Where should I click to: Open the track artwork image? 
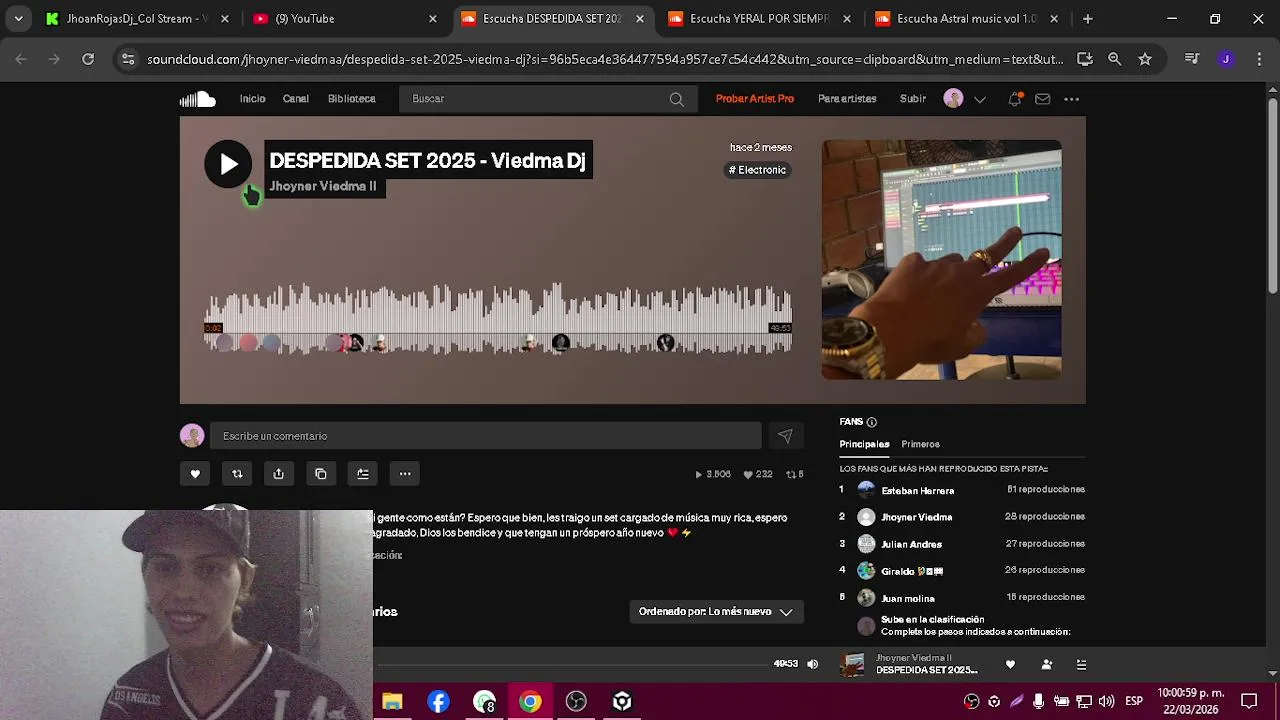[942, 260]
